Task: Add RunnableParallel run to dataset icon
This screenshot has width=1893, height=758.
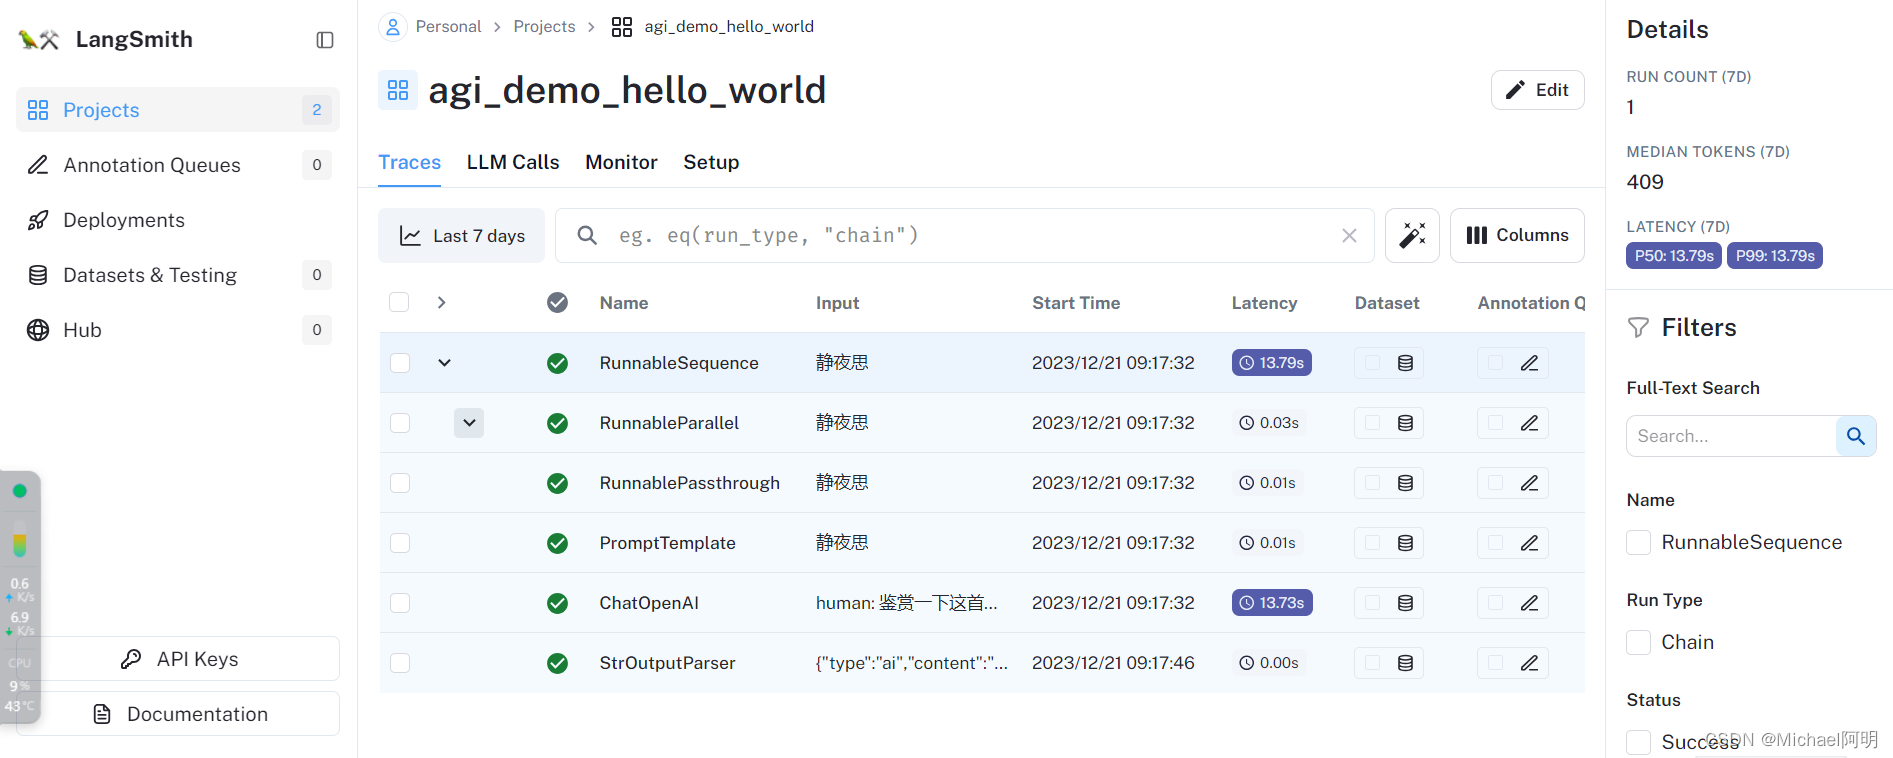Action: click(1405, 423)
